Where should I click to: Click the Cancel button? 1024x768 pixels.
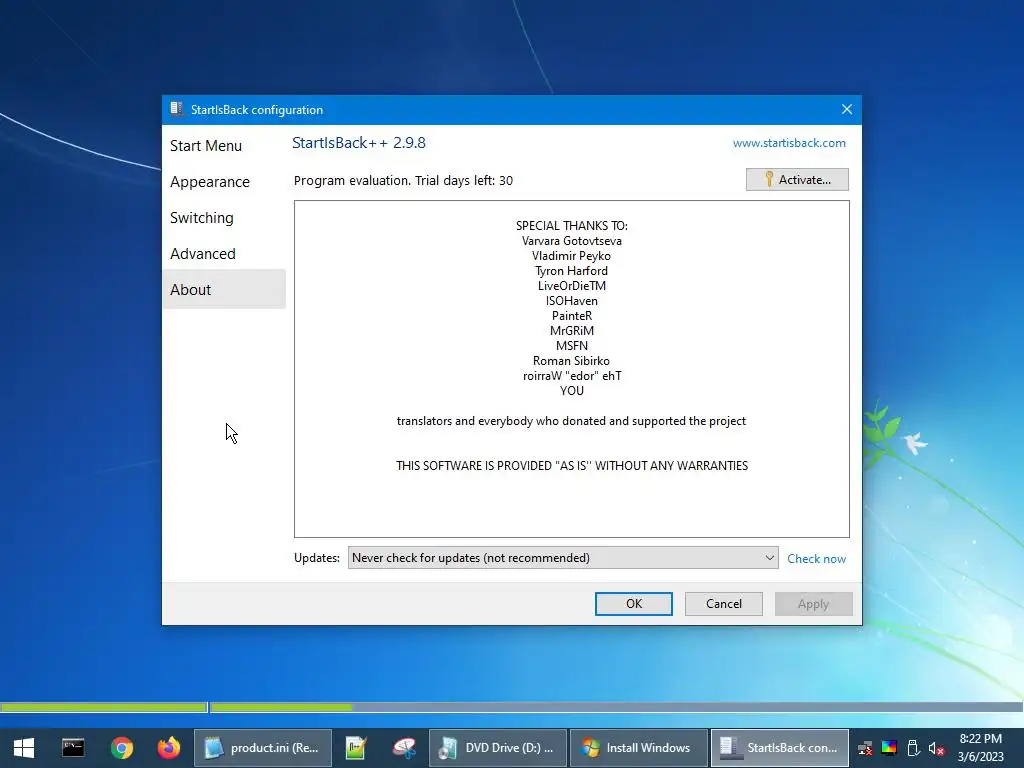[724, 603]
